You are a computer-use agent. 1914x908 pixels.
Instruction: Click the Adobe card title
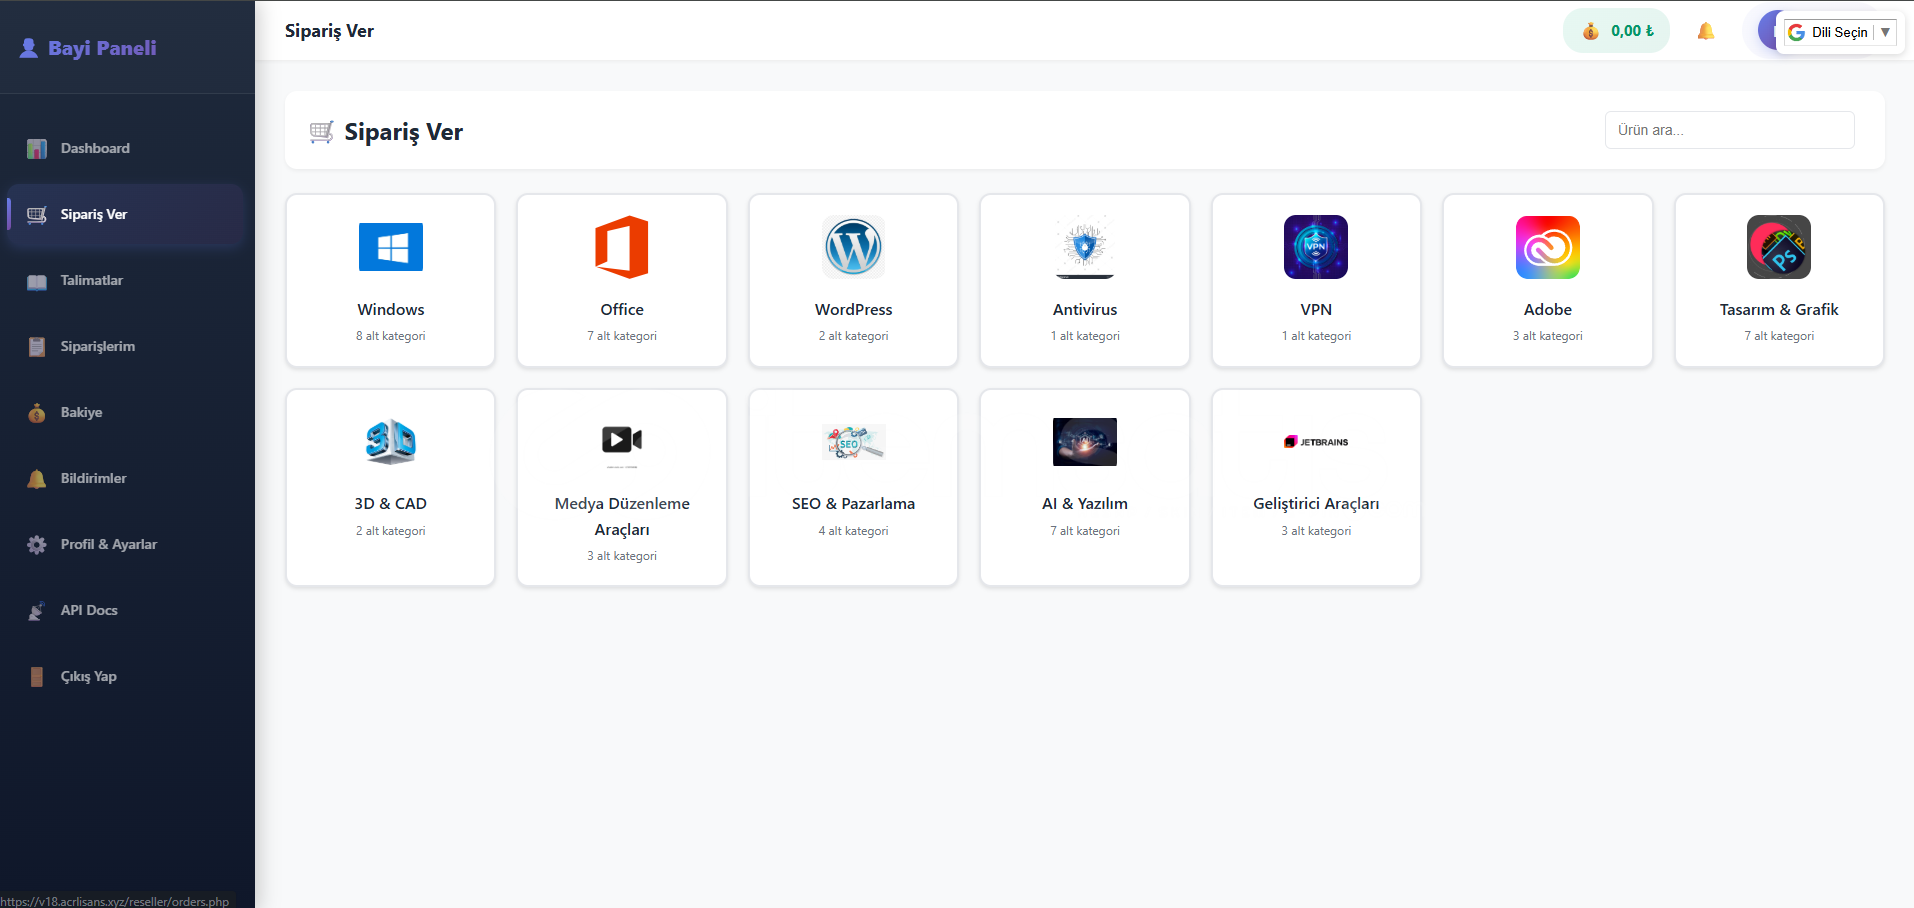pos(1548,310)
